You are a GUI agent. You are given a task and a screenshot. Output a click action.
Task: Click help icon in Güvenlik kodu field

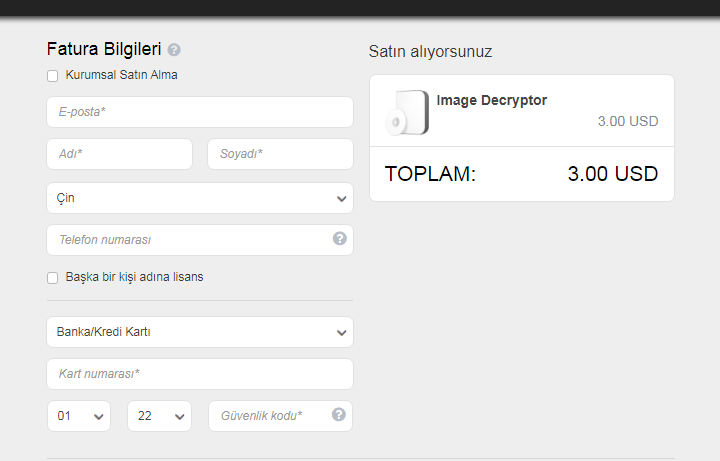coord(339,415)
